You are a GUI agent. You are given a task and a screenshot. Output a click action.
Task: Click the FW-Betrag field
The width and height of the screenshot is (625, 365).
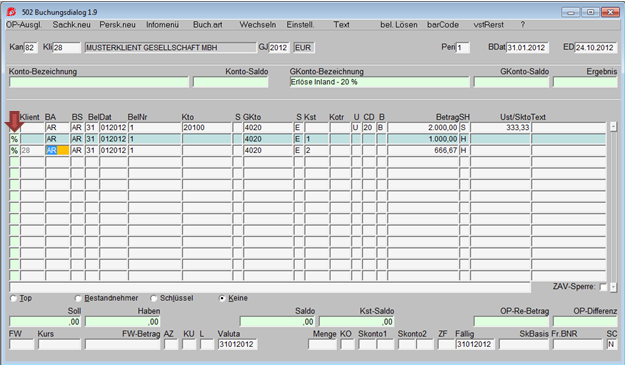click(122, 345)
